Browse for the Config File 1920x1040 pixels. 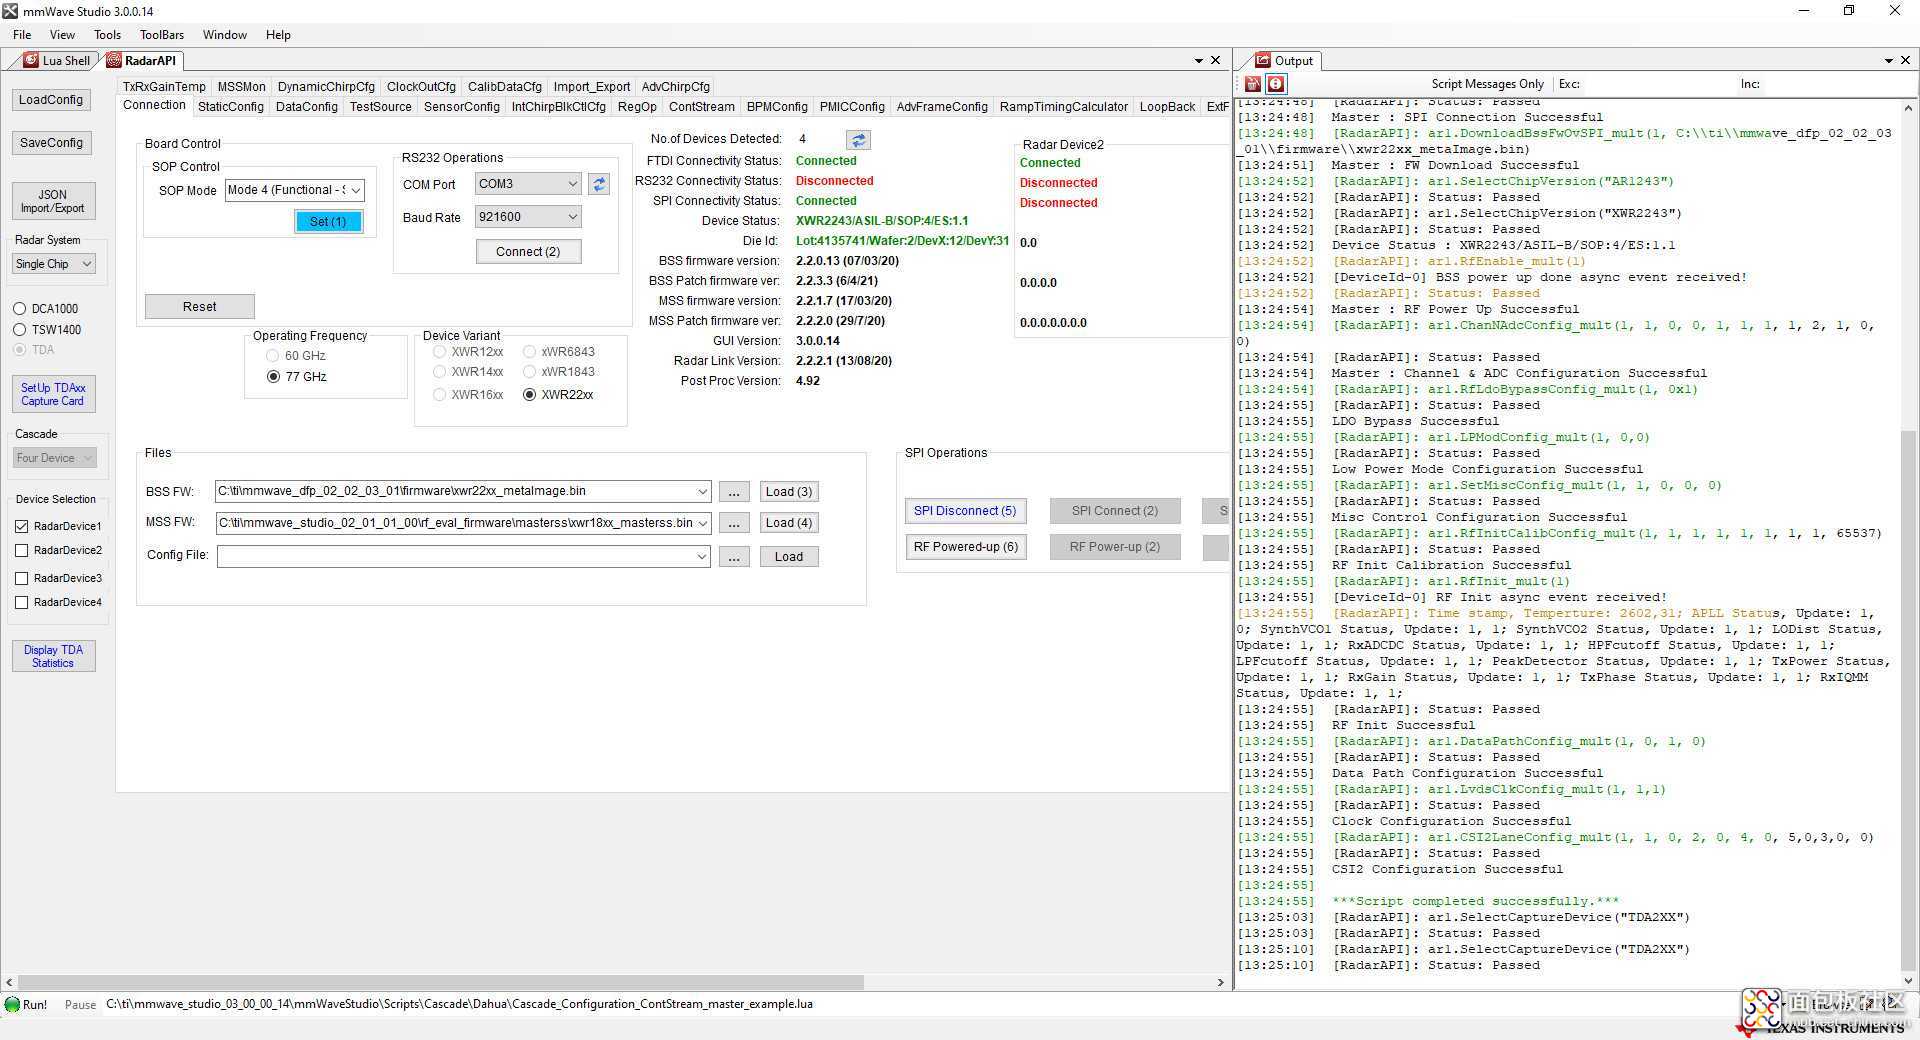(x=734, y=557)
